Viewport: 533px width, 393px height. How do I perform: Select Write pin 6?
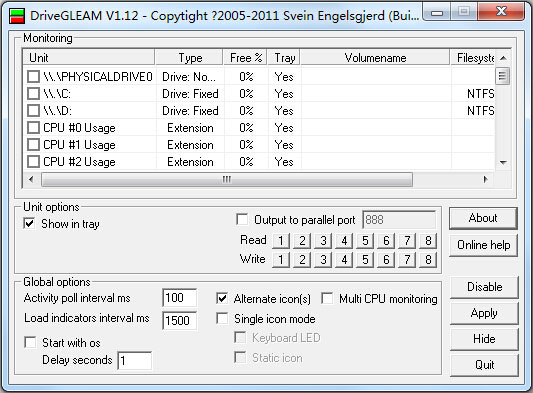click(386, 260)
